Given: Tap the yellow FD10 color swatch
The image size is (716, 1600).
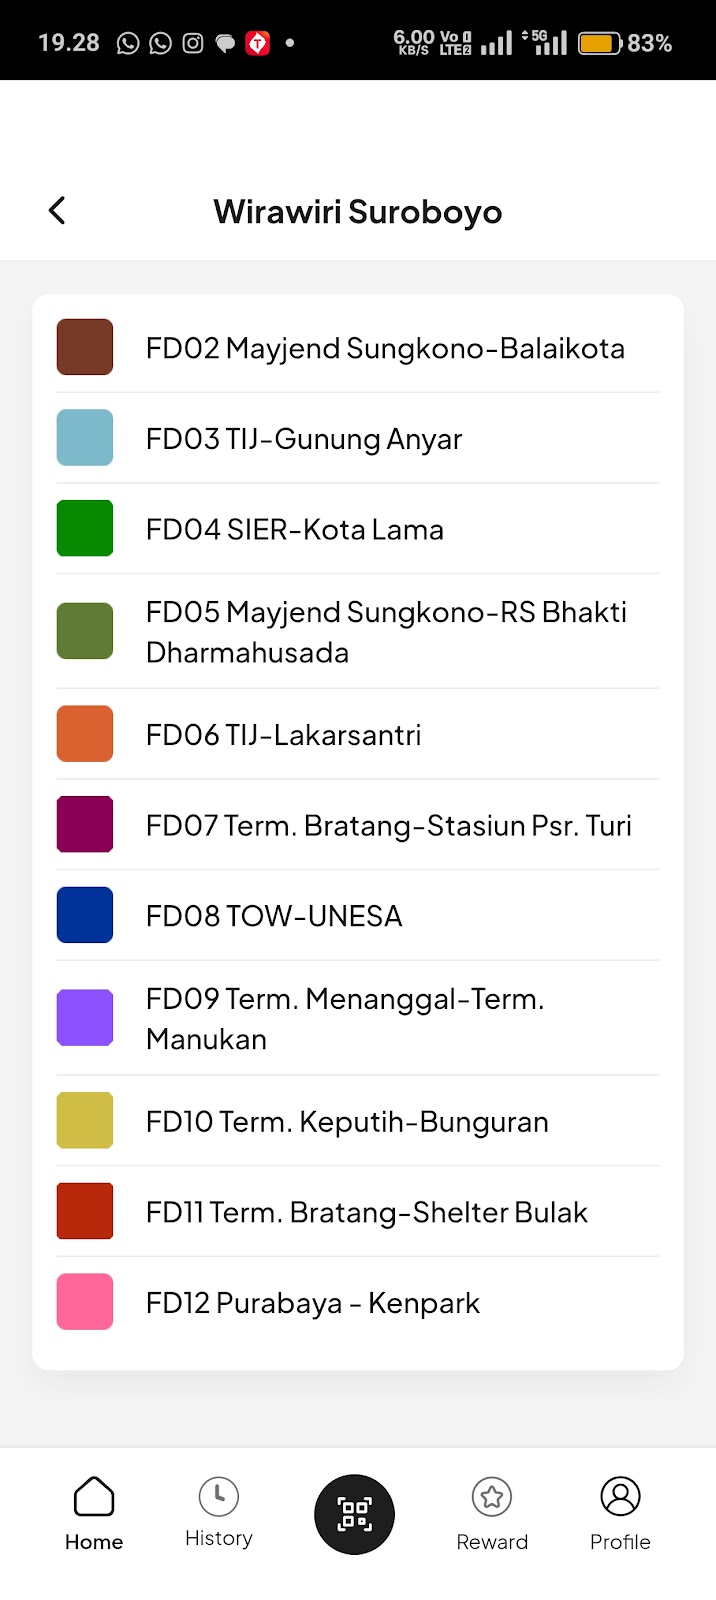Looking at the screenshot, I should pyautogui.click(x=85, y=1120).
